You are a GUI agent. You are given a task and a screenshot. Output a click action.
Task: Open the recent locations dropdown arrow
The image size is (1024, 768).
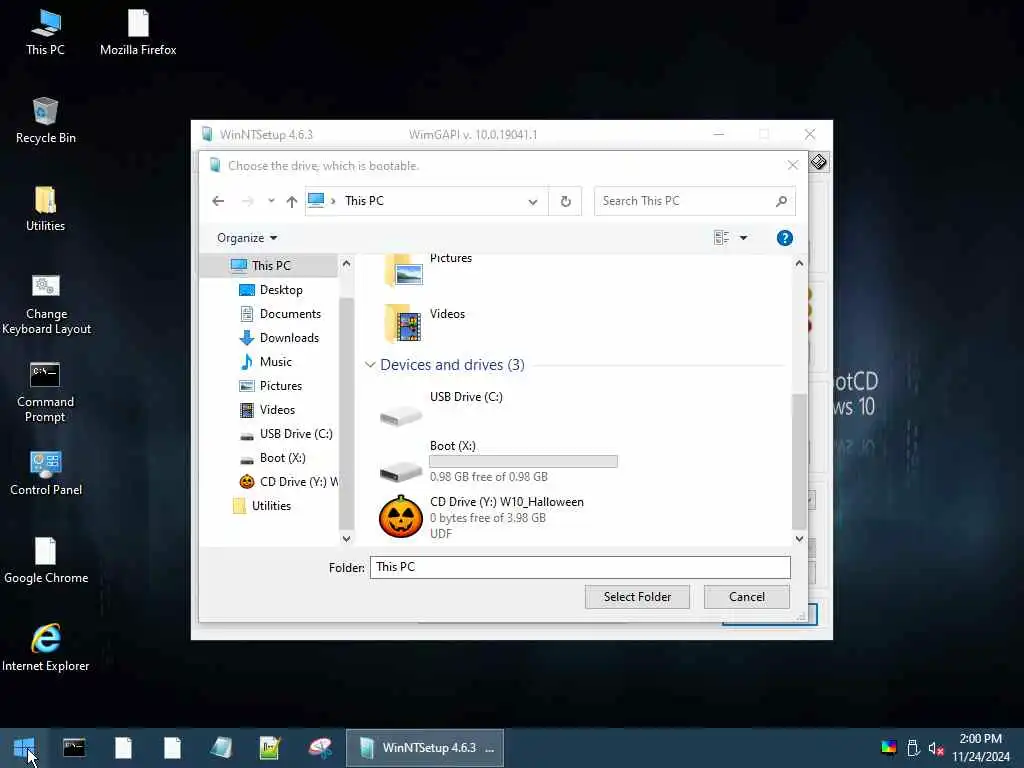click(x=271, y=201)
